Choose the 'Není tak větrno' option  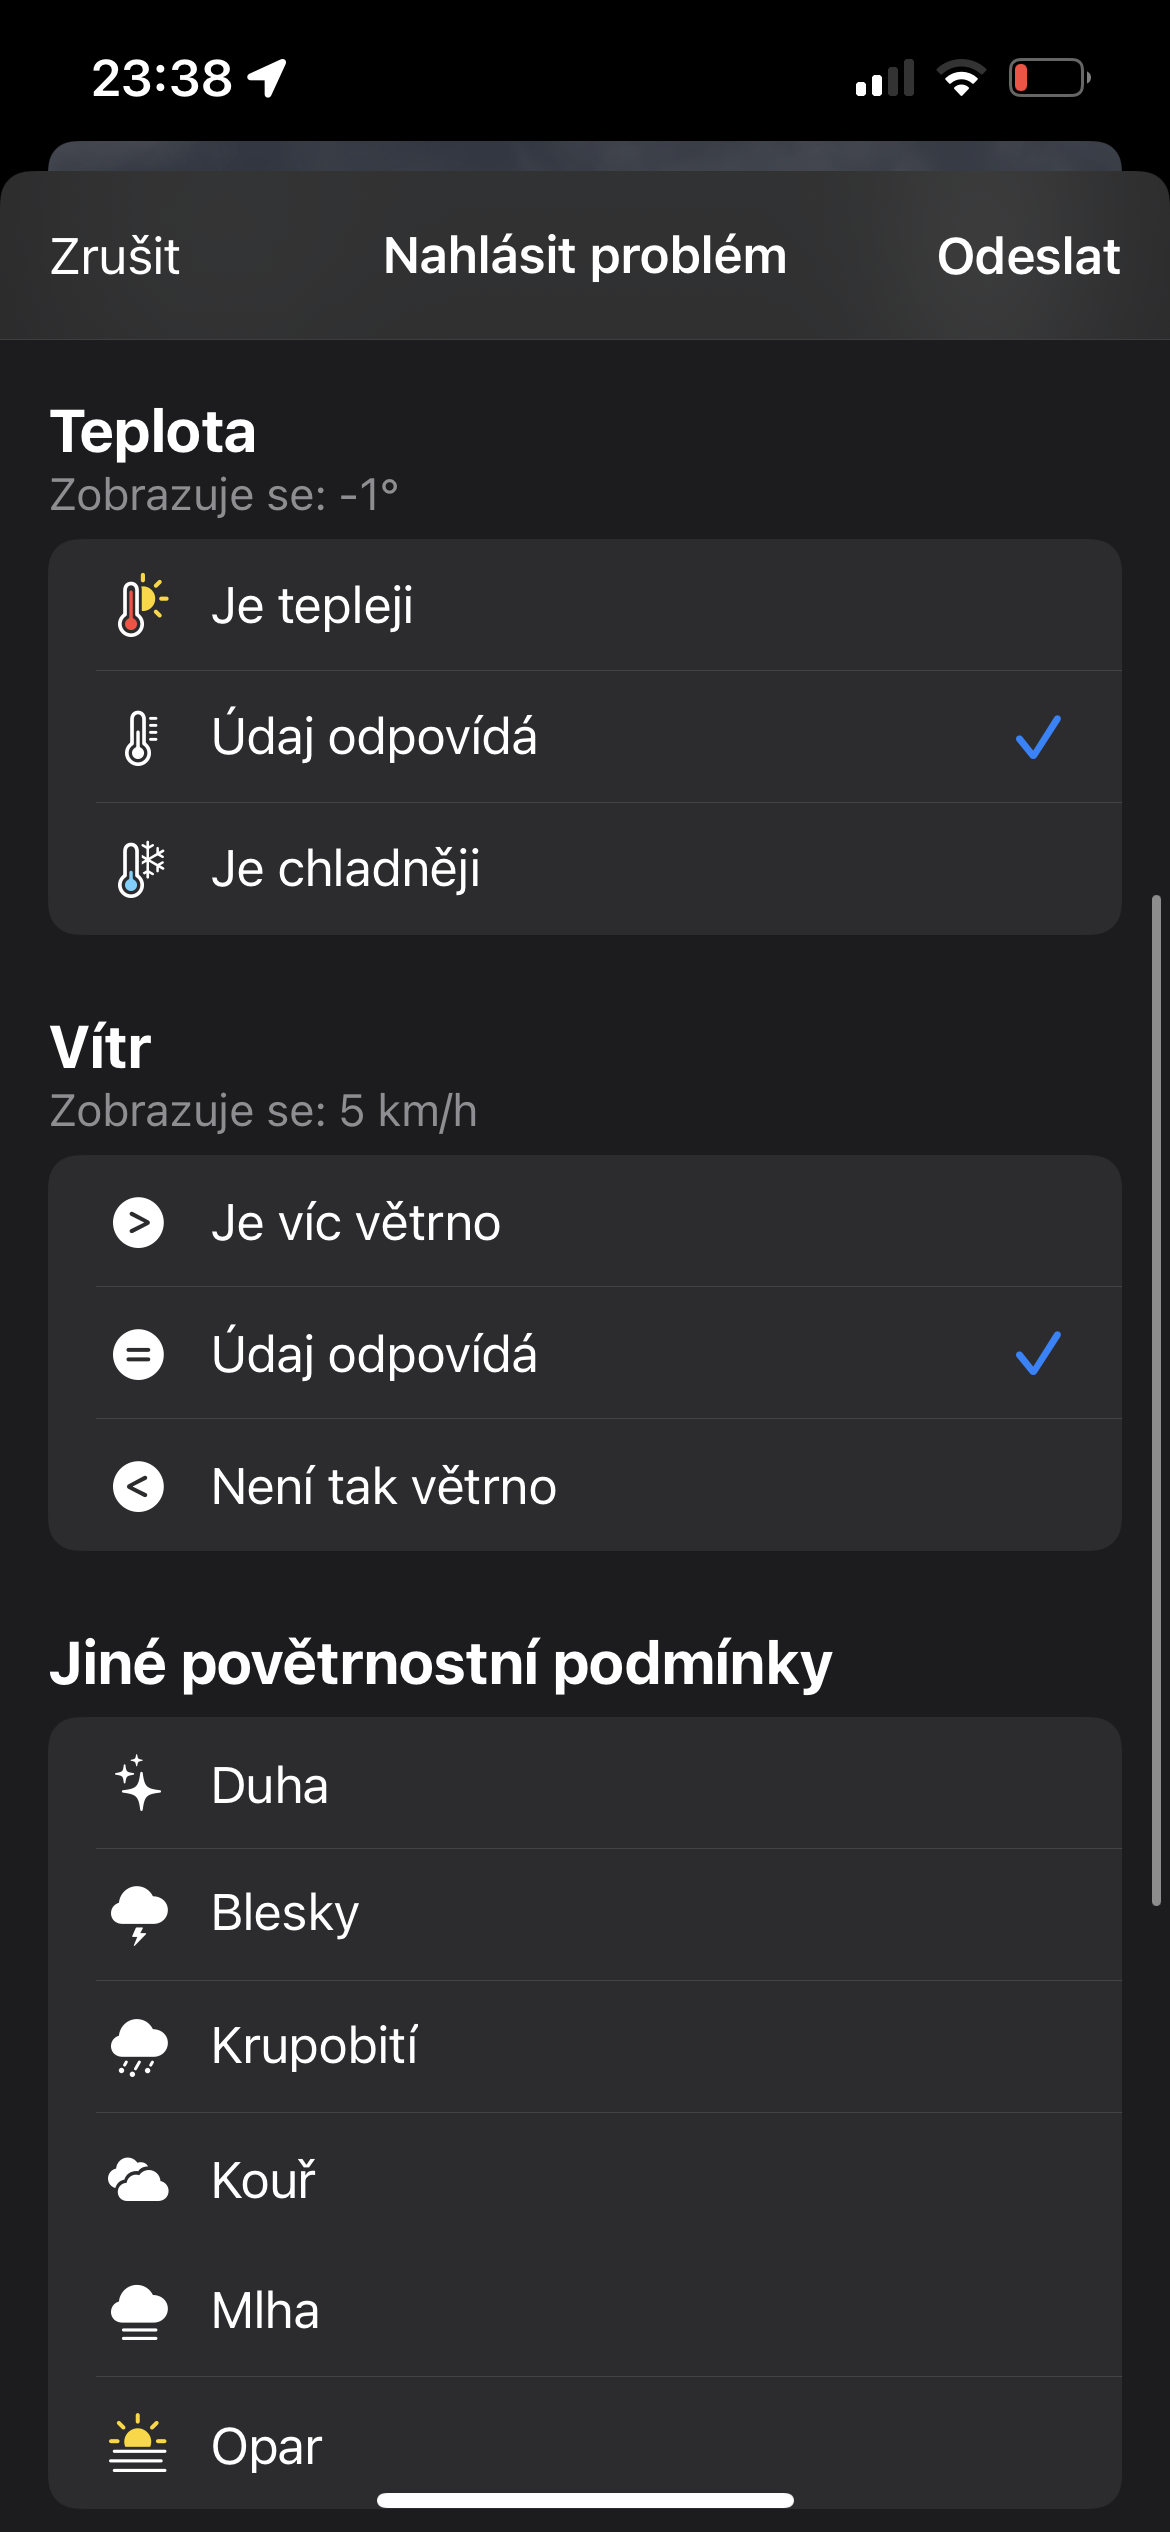(384, 1486)
